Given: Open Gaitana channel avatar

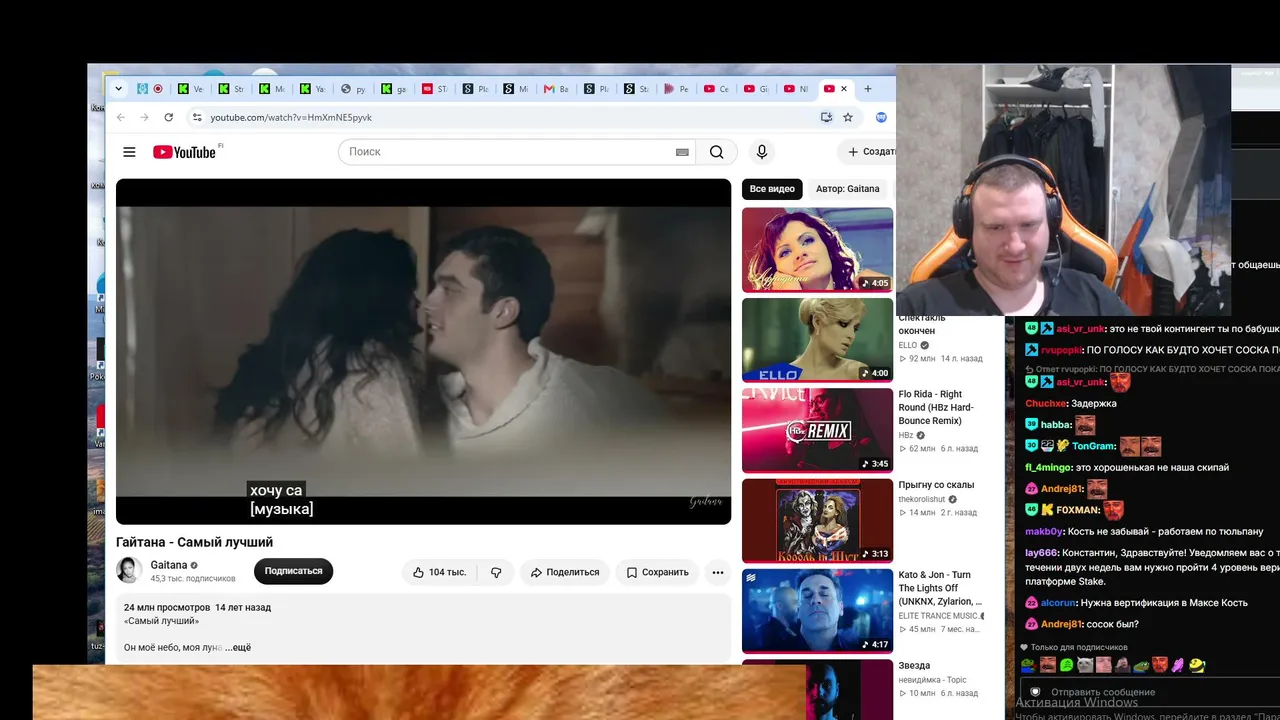Looking at the screenshot, I should (129, 570).
